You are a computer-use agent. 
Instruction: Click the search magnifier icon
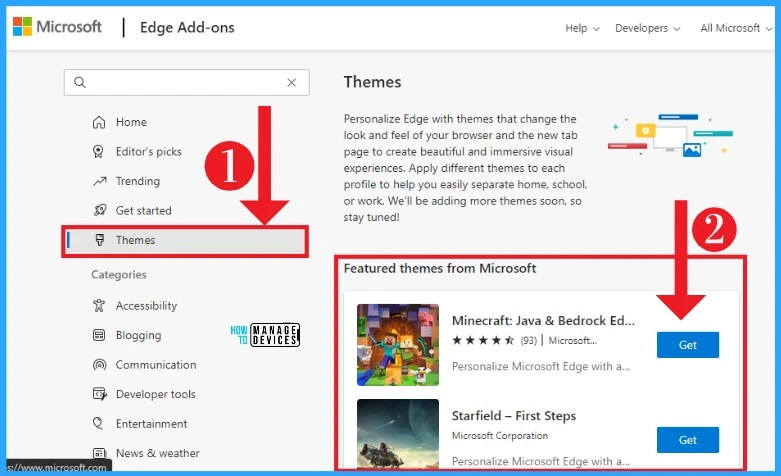pos(80,82)
